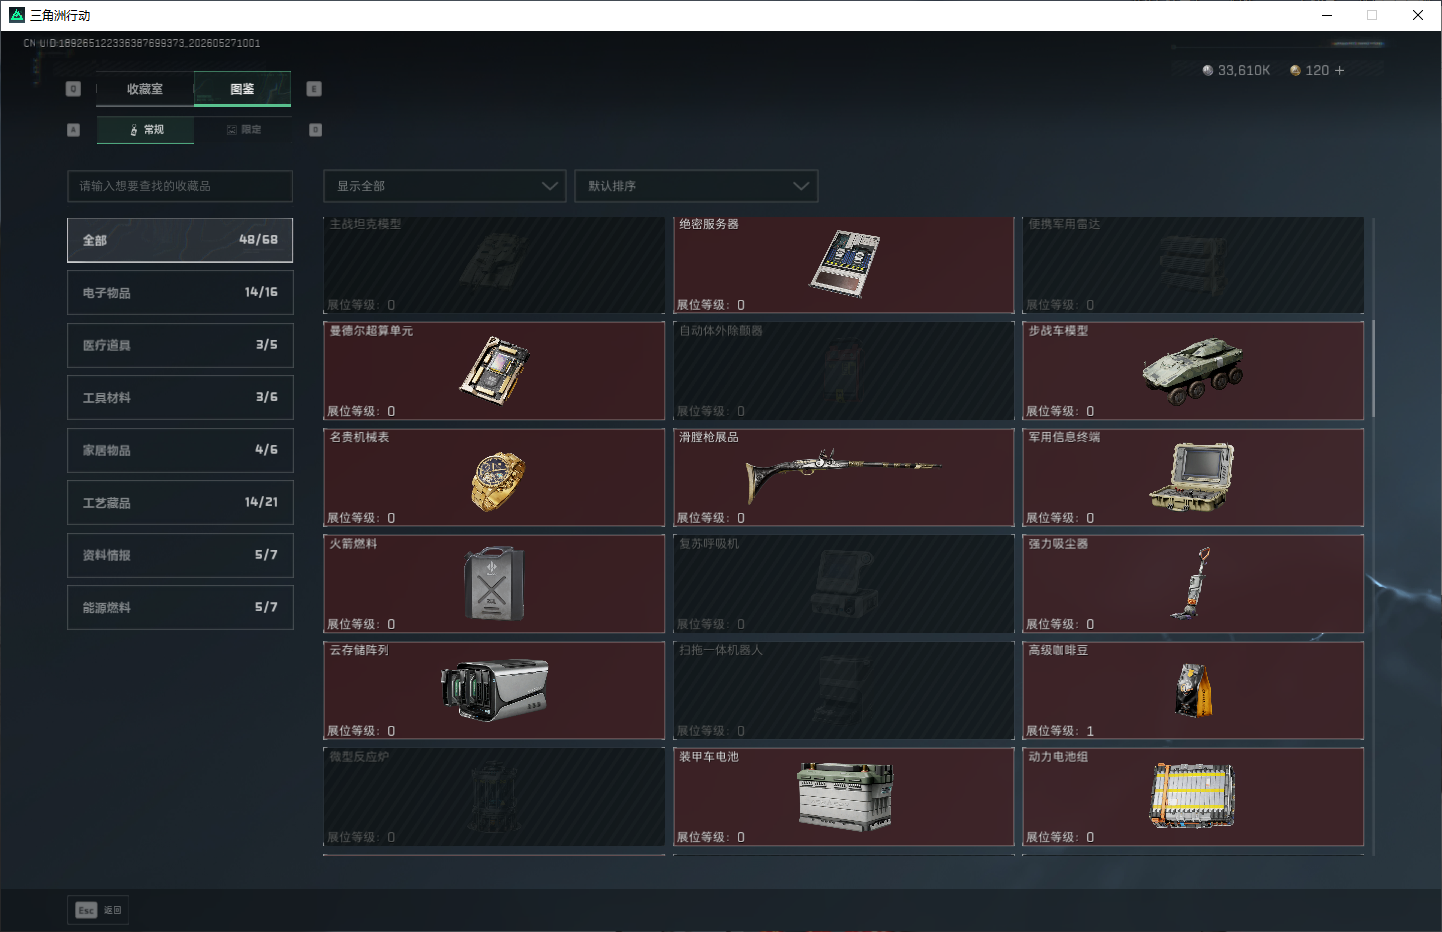Click the plus icon next to 120 currency
The width and height of the screenshot is (1442, 932).
(1339, 70)
